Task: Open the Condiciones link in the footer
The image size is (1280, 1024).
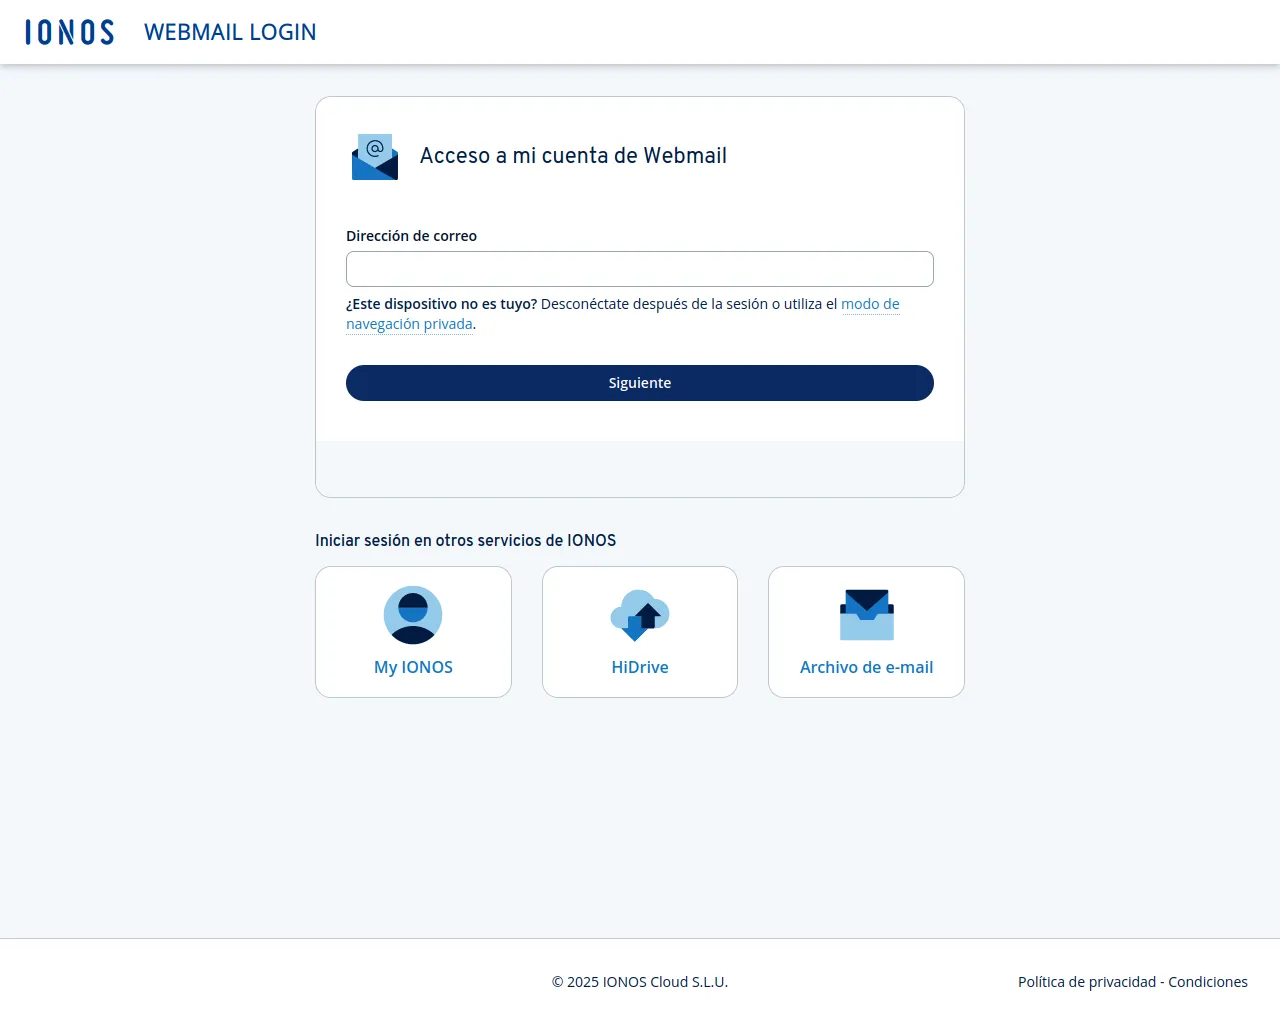Action: pyautogui.click(x=1208, y=982)
